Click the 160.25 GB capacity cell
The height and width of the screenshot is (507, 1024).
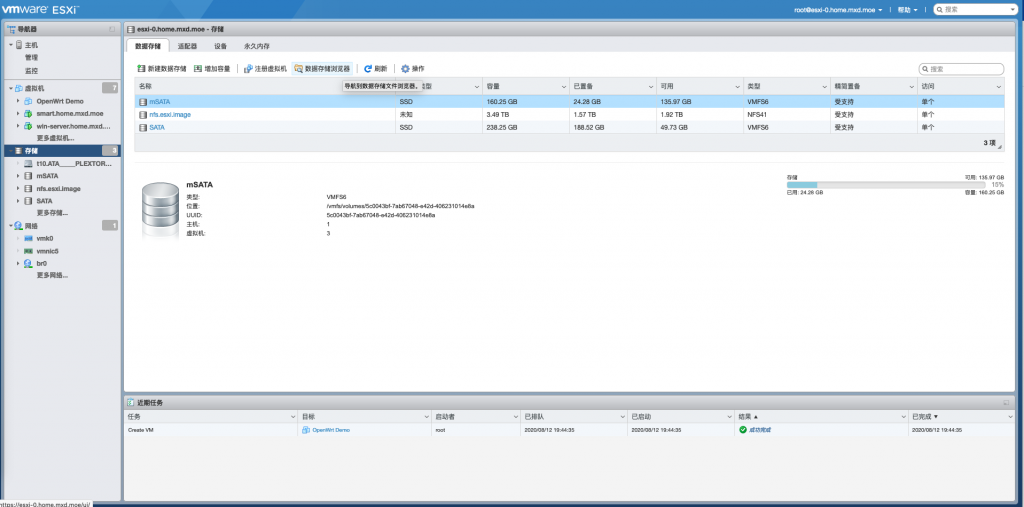(526, 102)
